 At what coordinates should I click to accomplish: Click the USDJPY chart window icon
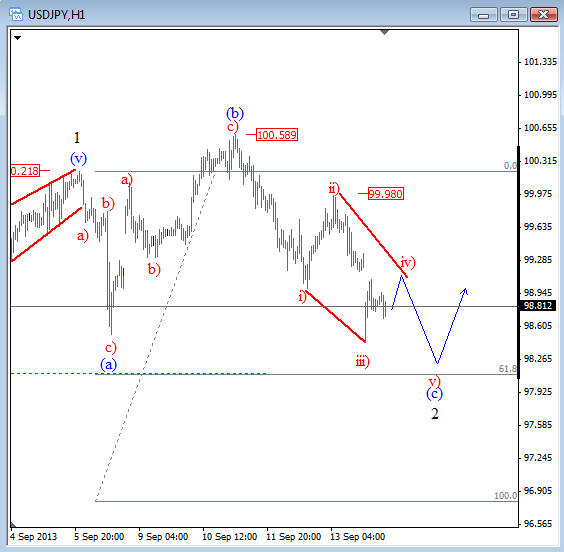pyautogui.click(x=16, y=14)
